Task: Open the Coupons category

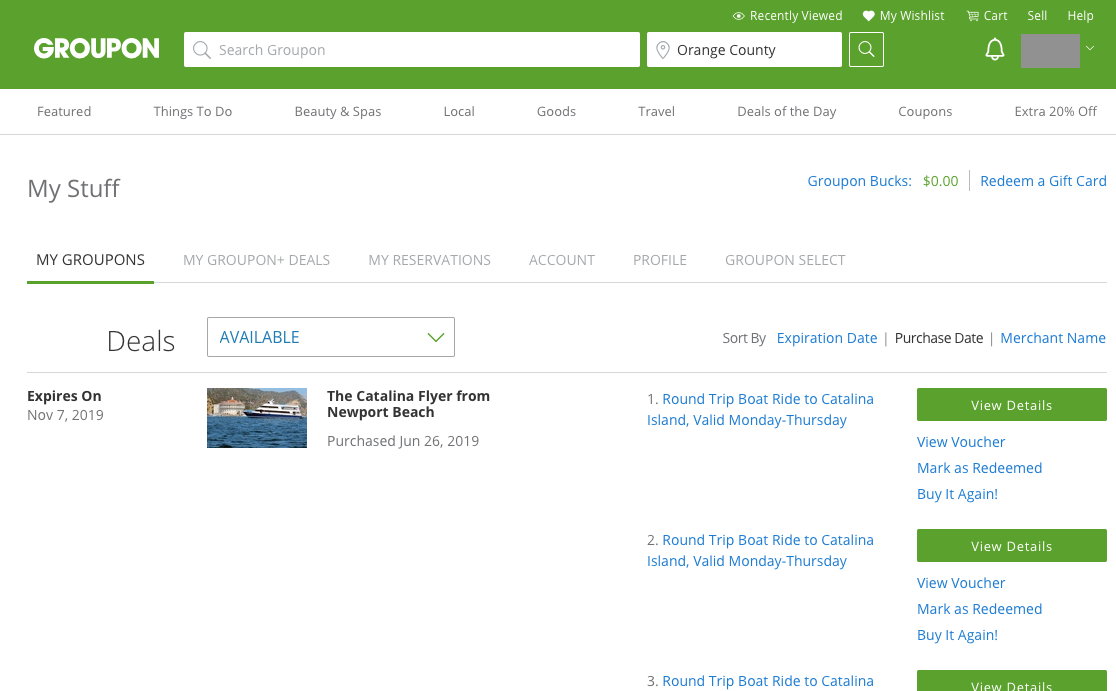Action: [x=925, y=111]
